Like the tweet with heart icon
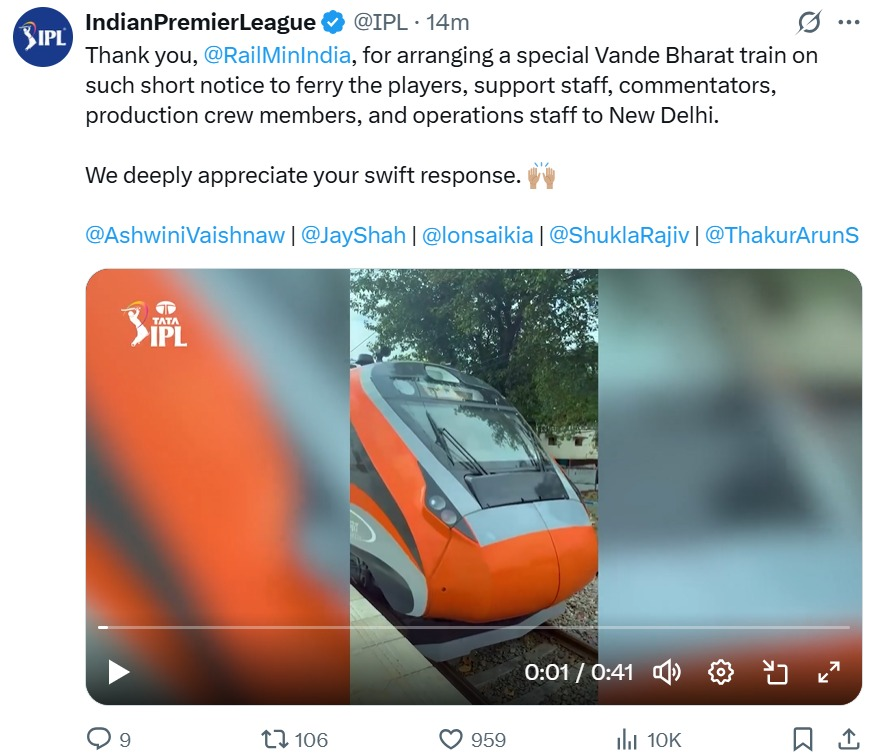This screenshot has width=874, height=756. [x=451, y=739]
